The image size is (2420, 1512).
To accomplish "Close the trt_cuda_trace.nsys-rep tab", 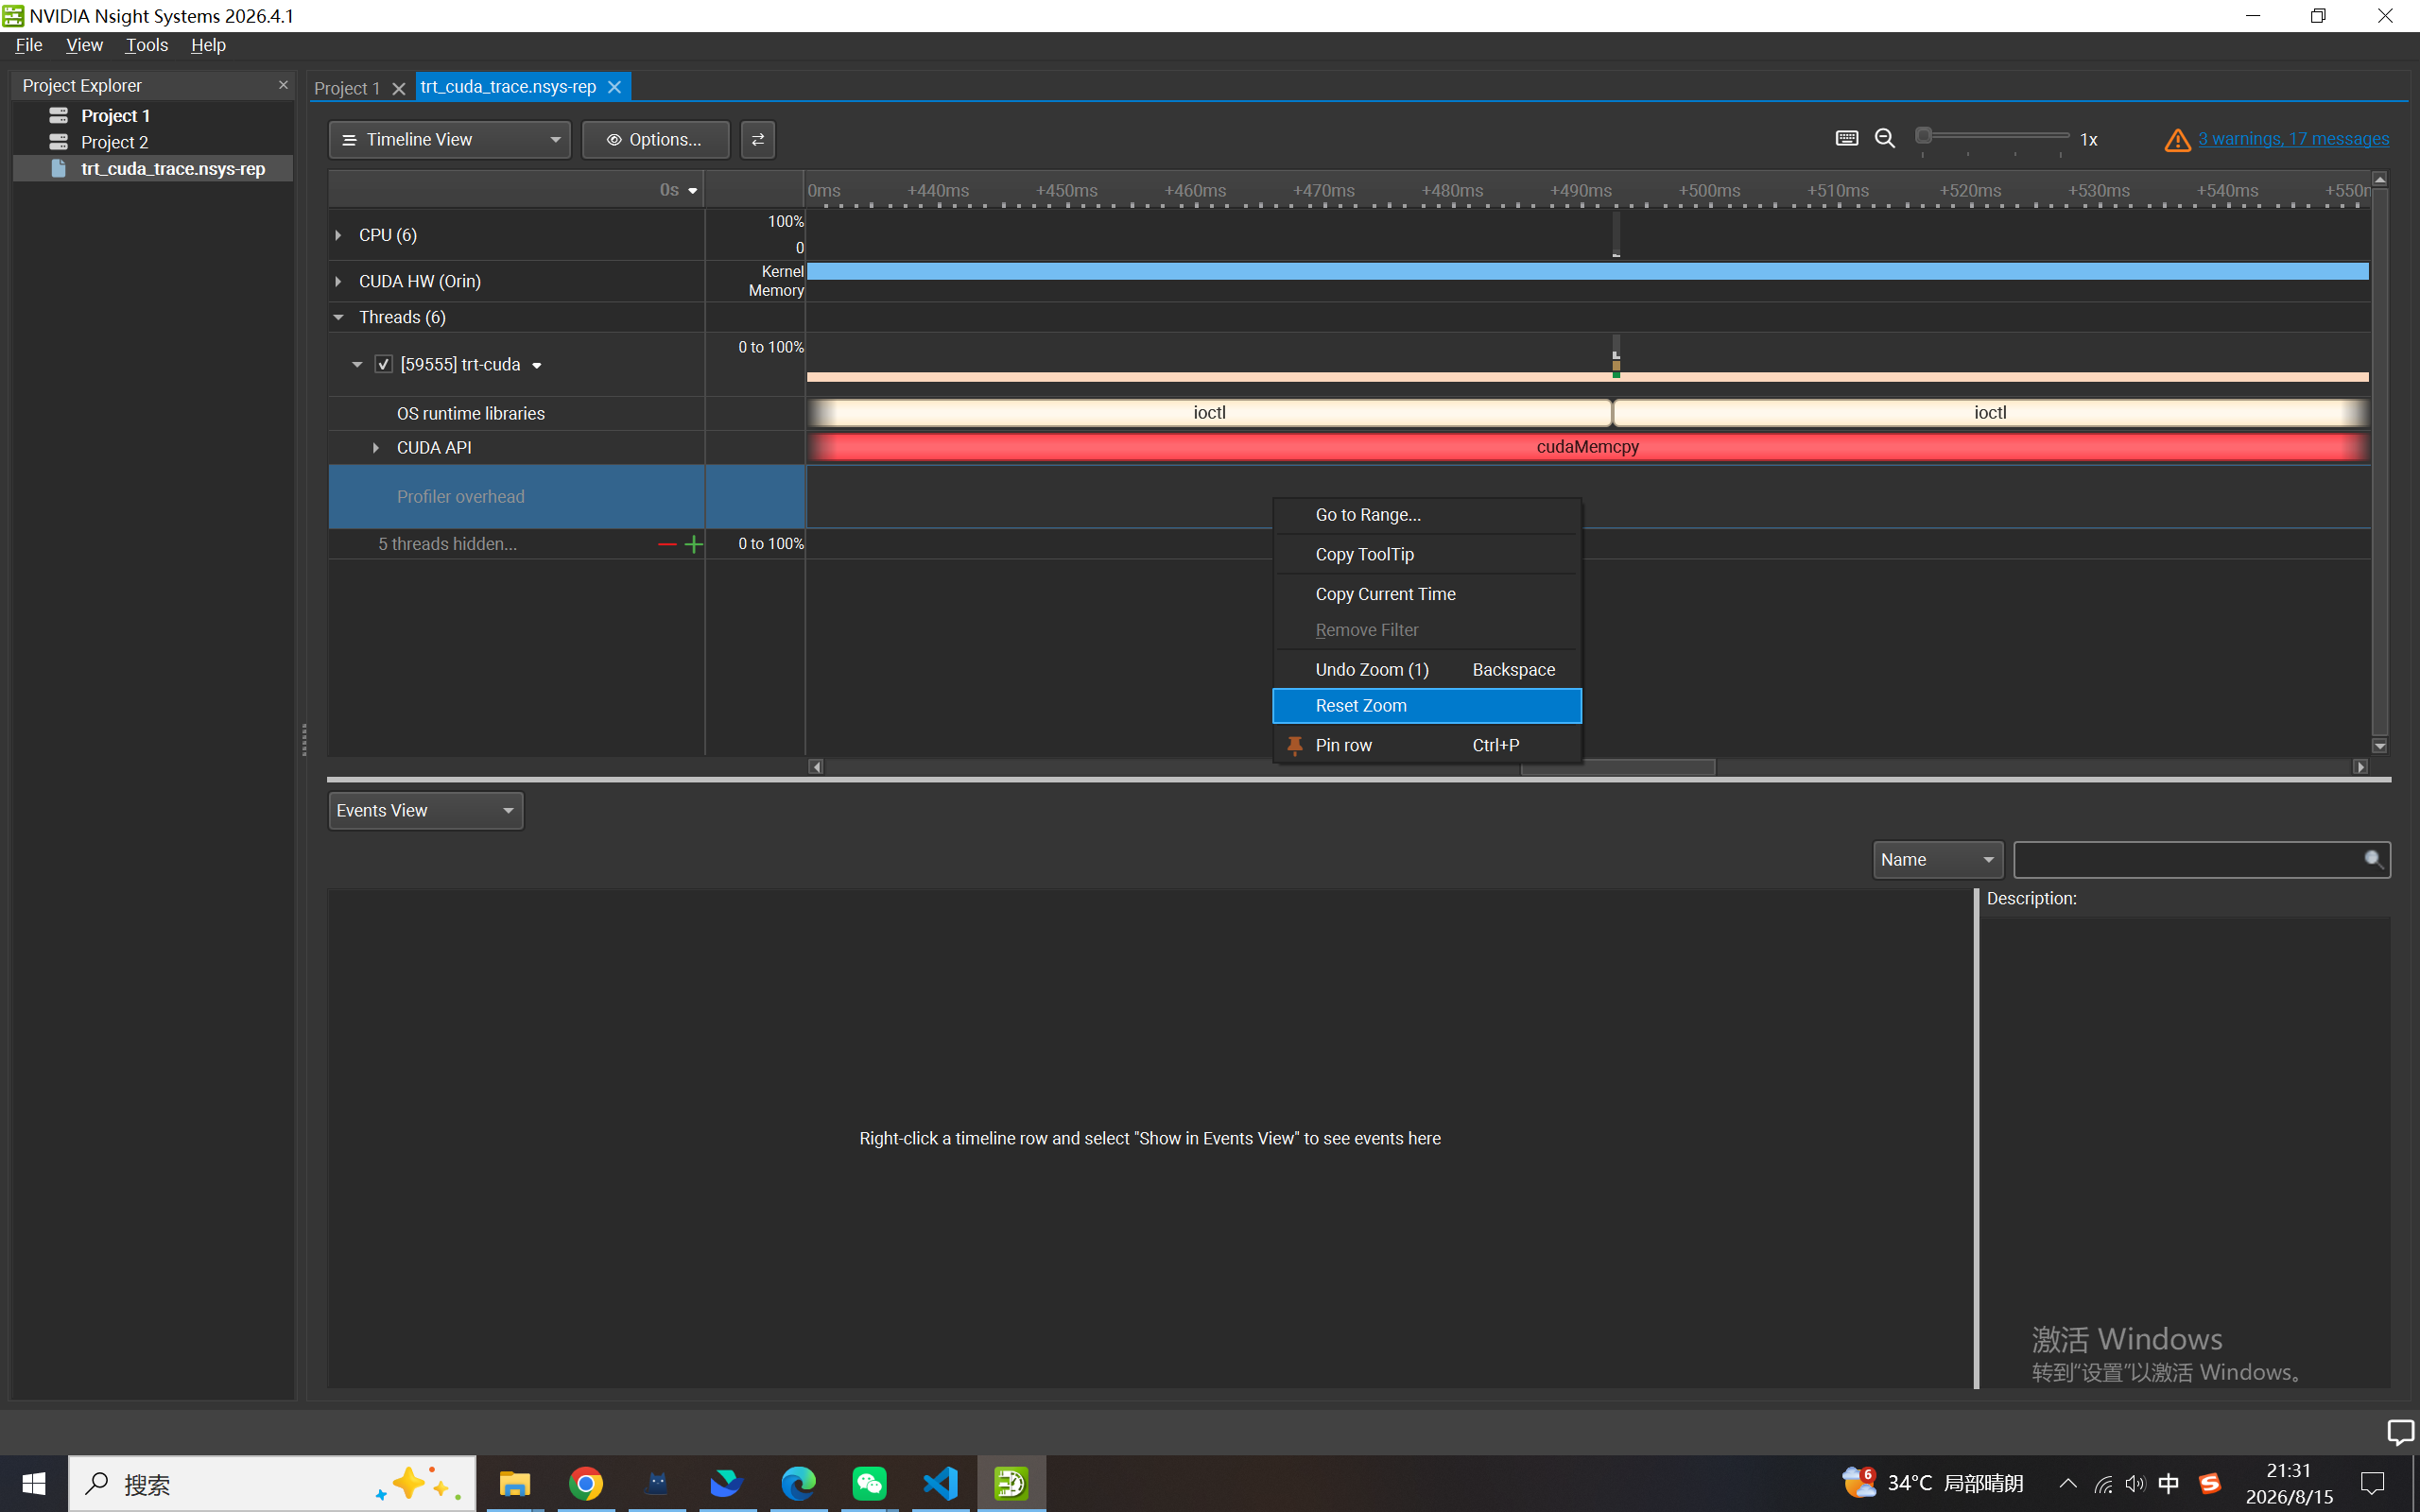I will pyautogui.click(x=615, y=87).
